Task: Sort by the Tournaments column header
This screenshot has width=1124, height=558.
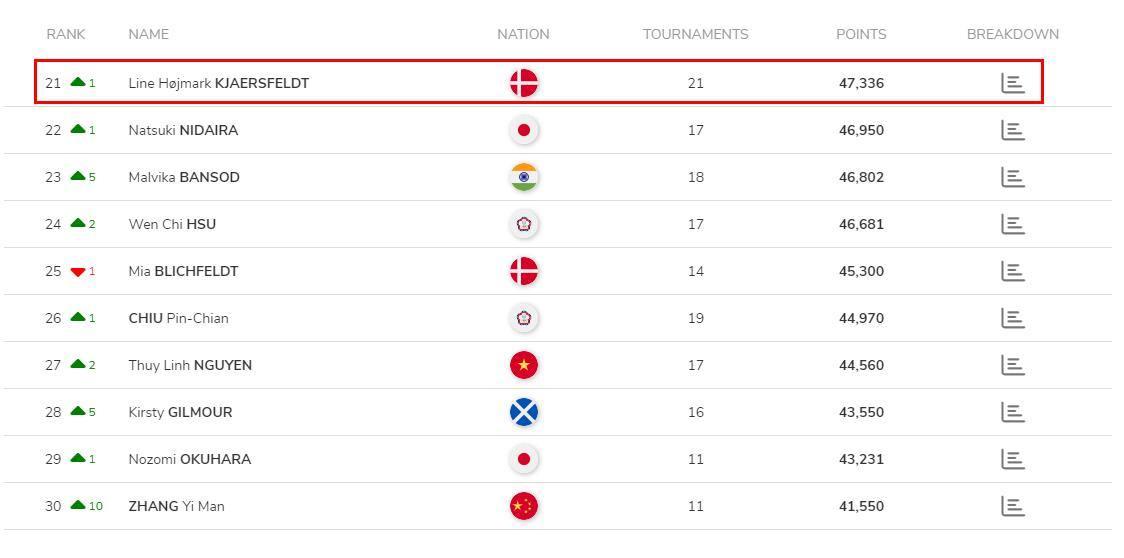Action: click(695, 34)
